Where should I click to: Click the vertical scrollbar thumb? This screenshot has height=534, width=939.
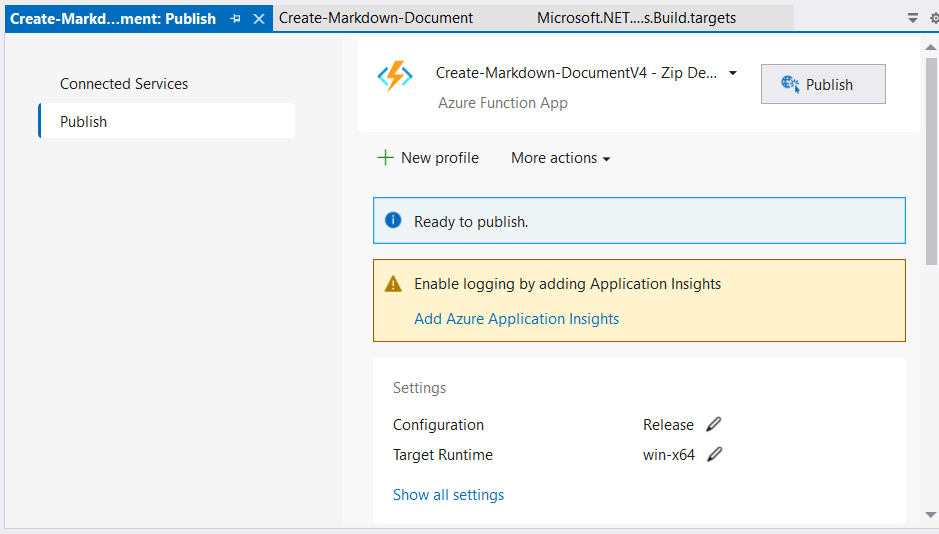coord(931,161)
